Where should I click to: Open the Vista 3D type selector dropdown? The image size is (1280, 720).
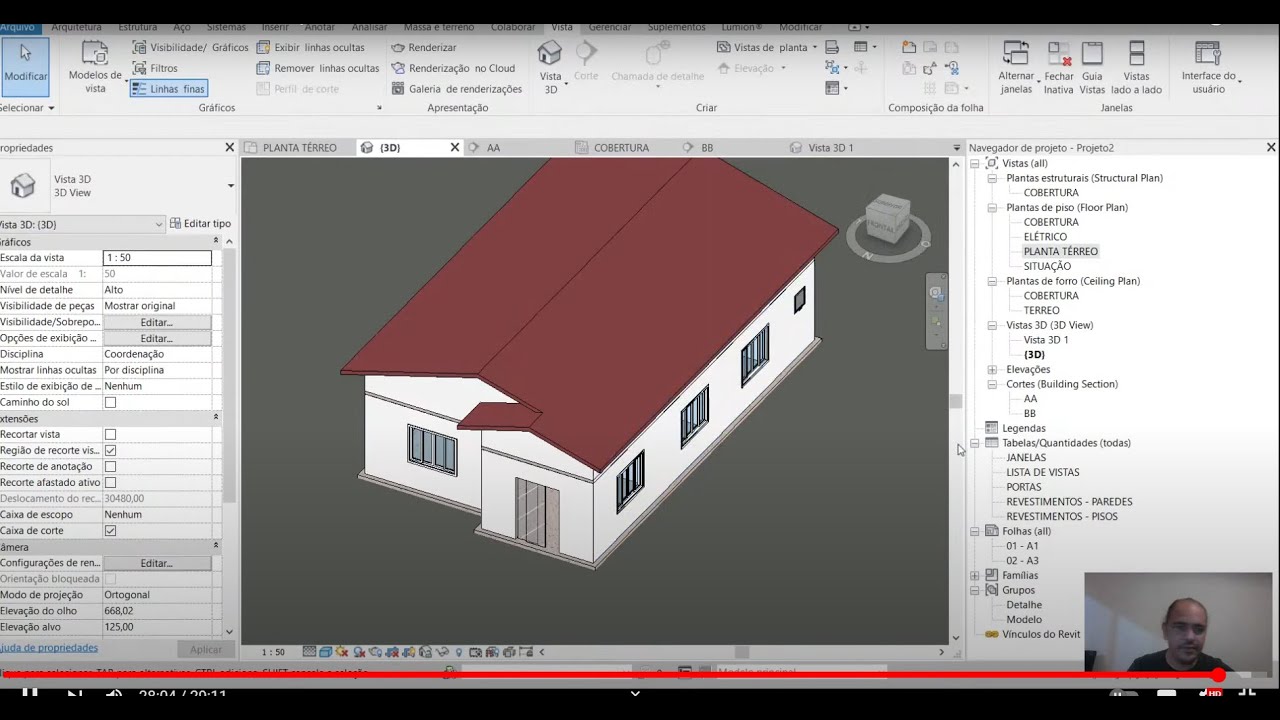(x=231, y=186)
